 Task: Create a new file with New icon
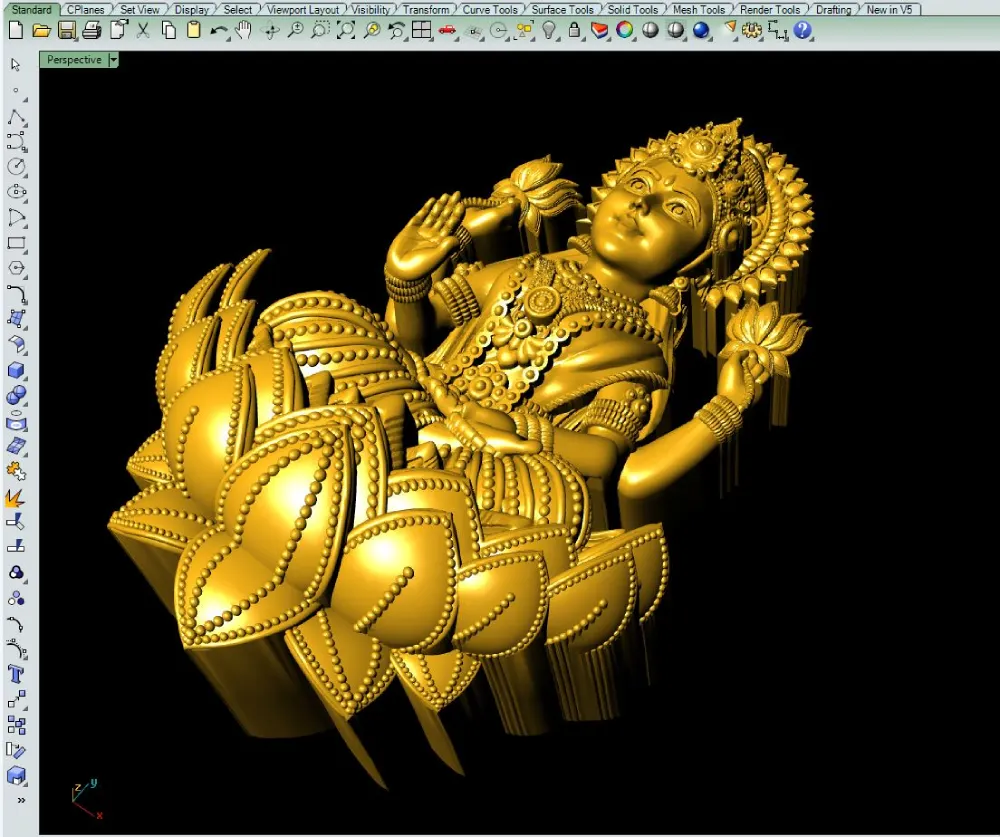pyautogui.click(x=16, y=30)
